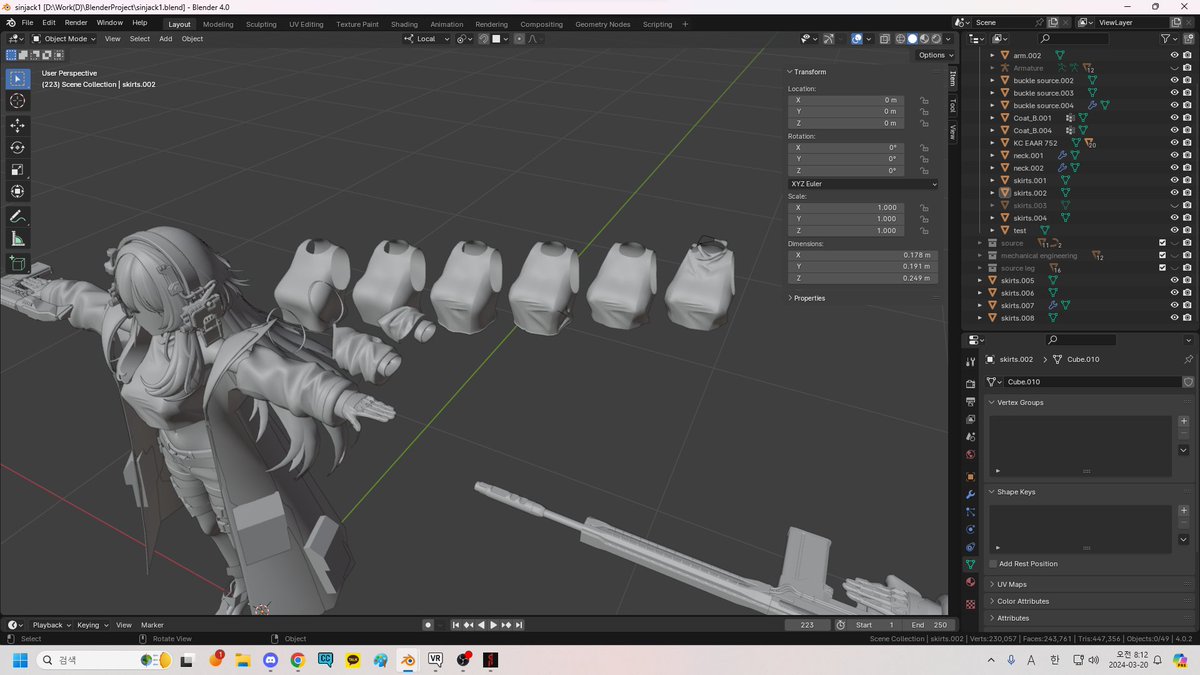Open the World properties tab icon
The width and height of the screenshot is (1200, 675).
point(970,454)
